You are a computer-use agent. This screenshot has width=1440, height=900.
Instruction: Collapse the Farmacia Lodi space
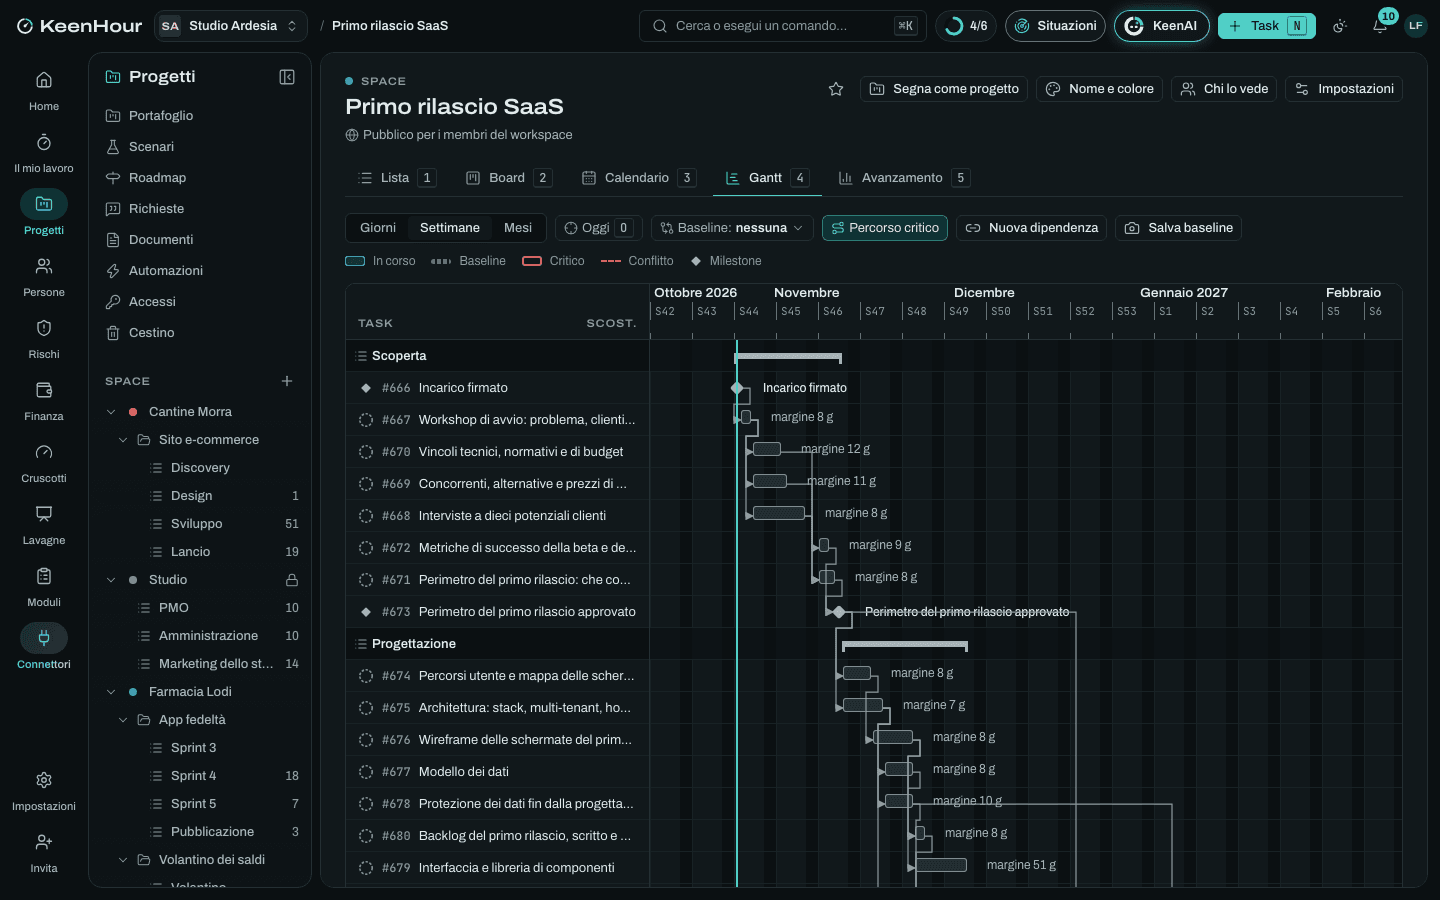[111, 692]
